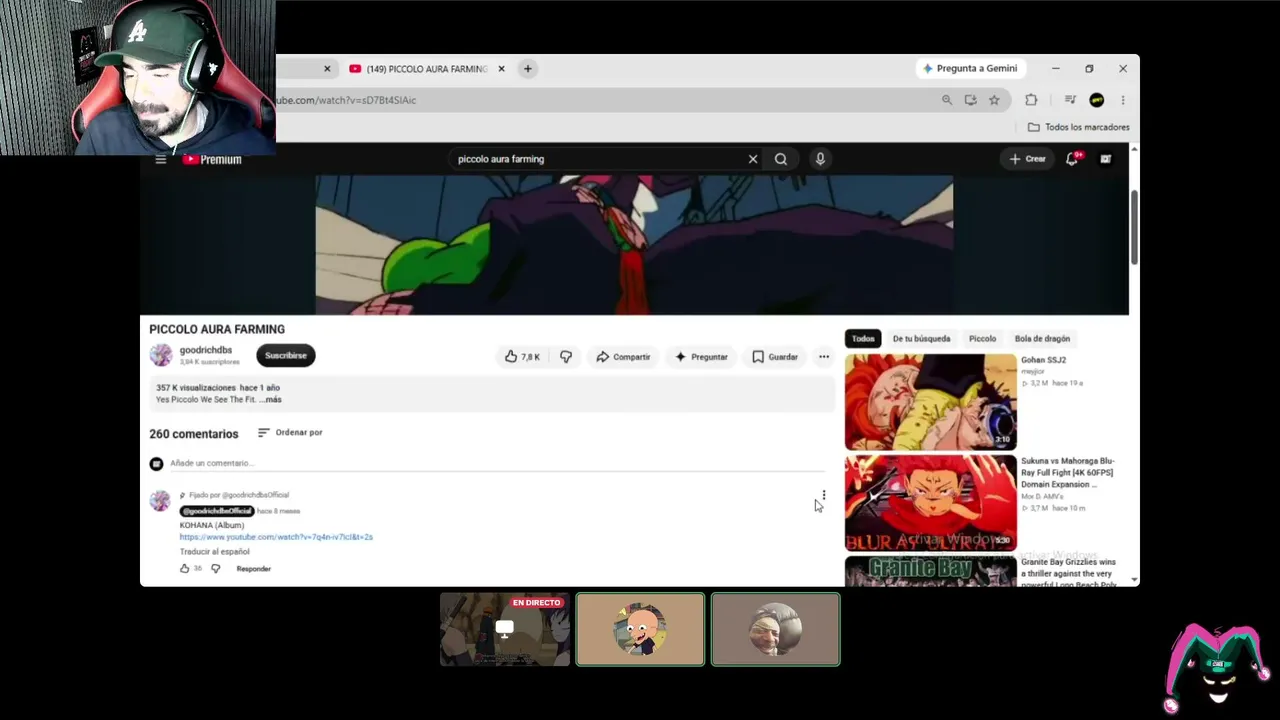Translate comment with Traducir al español
The height and width of the screenshot is (720, 1280).
pyautogui.click(x=215, y=552)
